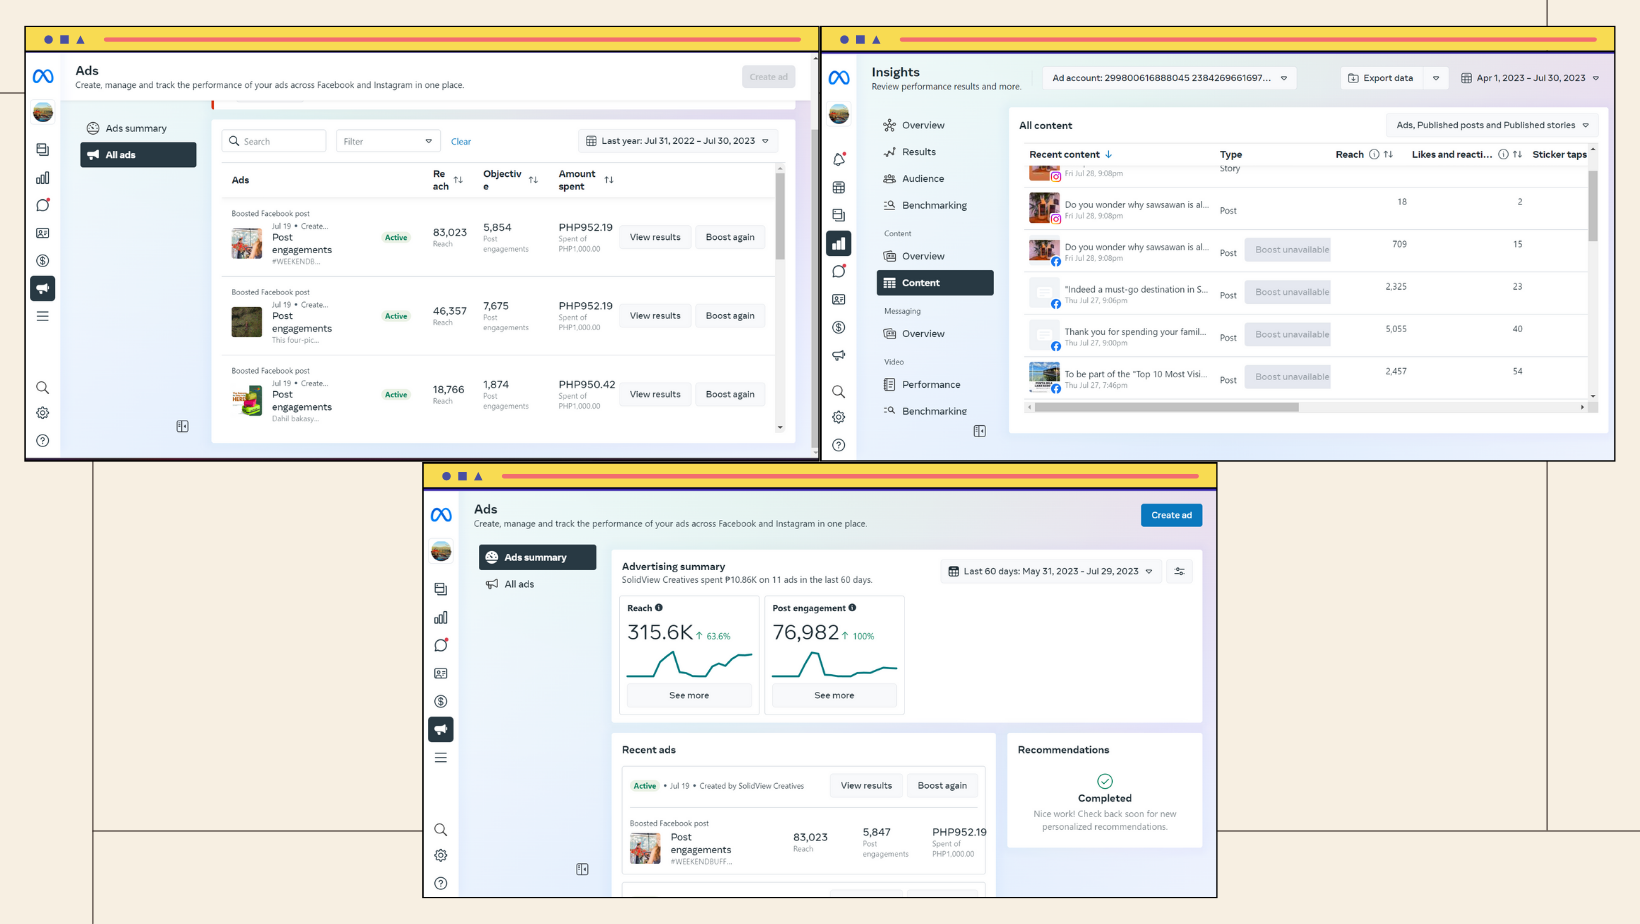Click the dollar Monetization icon in the Insights window sidebar
Viewport: 1640px width, 924px height.
[x=839, y=327]
